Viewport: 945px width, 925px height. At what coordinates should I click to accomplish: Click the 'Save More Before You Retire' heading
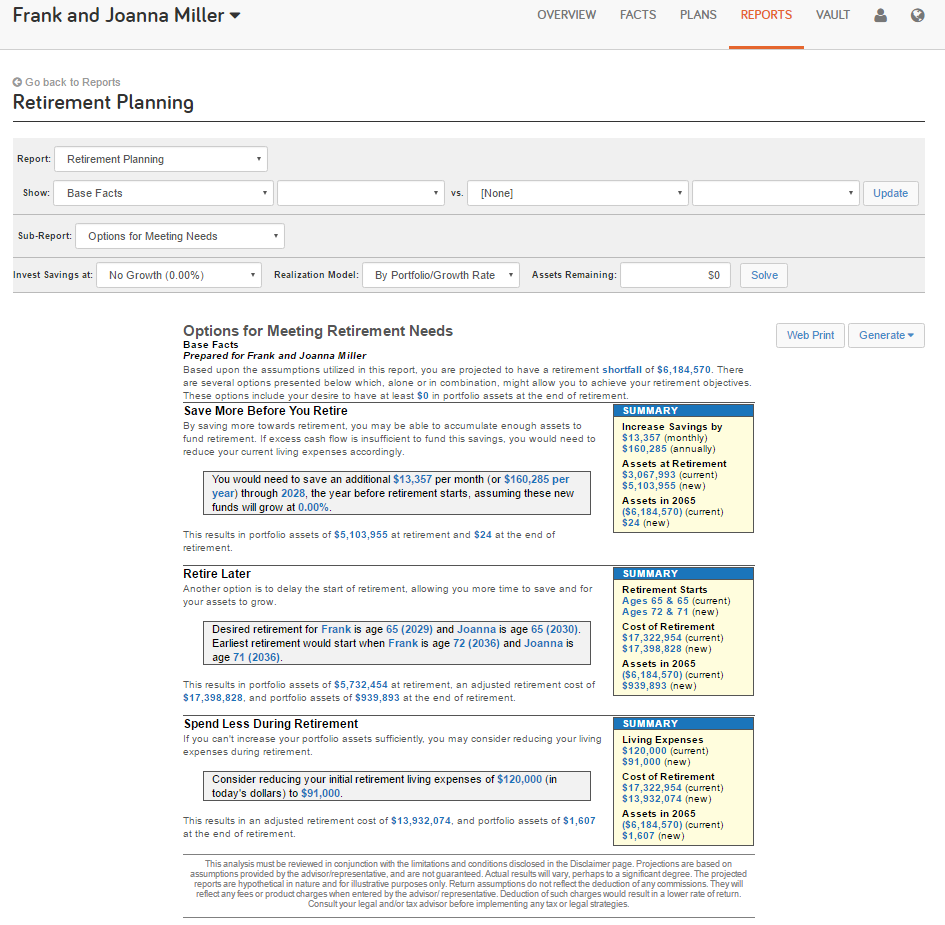click(266, 411)
